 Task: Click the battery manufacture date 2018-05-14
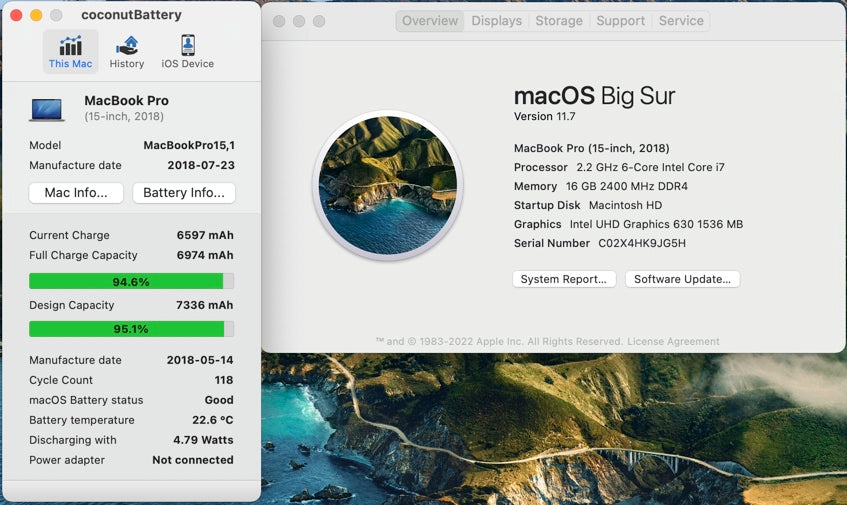pyautogui.click(x=200, y=360)
